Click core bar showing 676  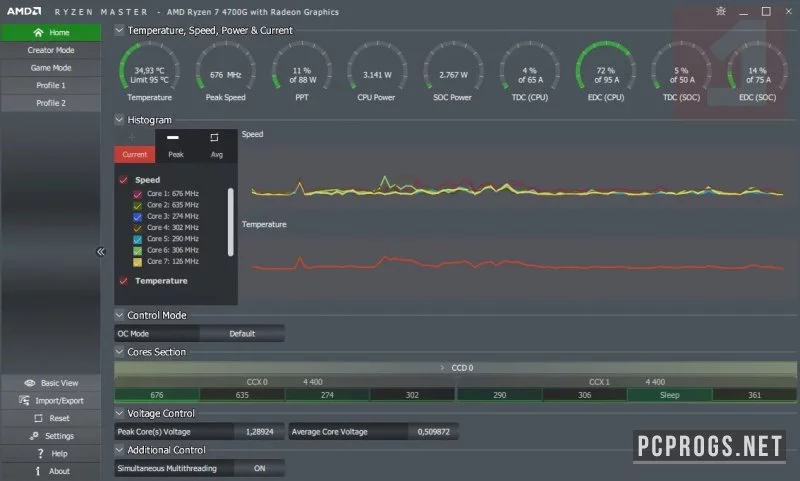click(x=157, y=395)
